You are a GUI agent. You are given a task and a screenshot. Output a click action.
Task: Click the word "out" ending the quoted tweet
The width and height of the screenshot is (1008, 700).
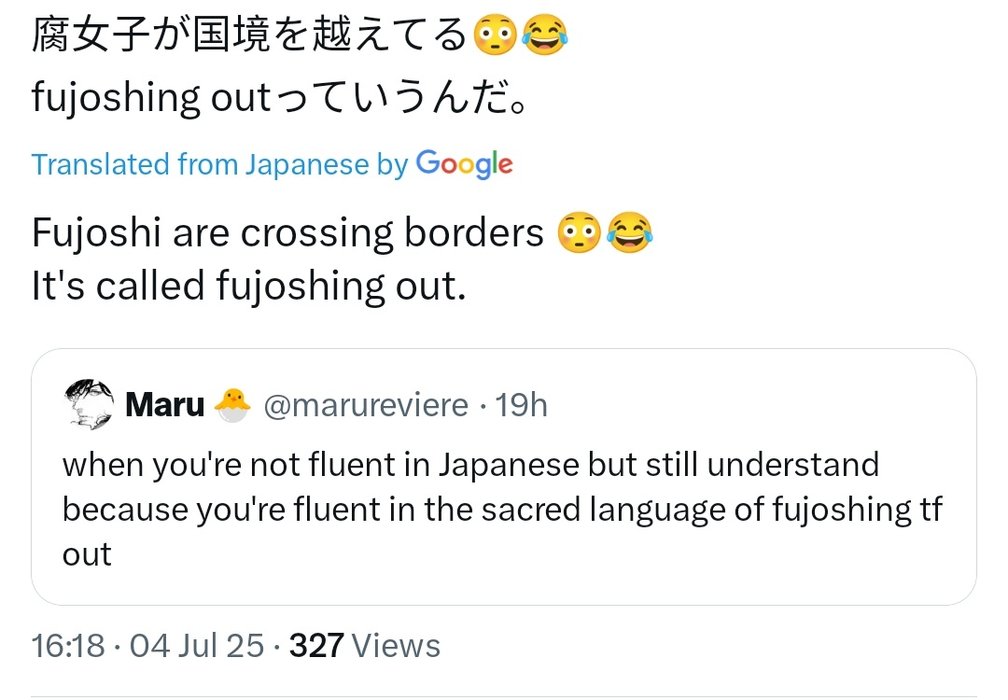[x=87, y=555]
